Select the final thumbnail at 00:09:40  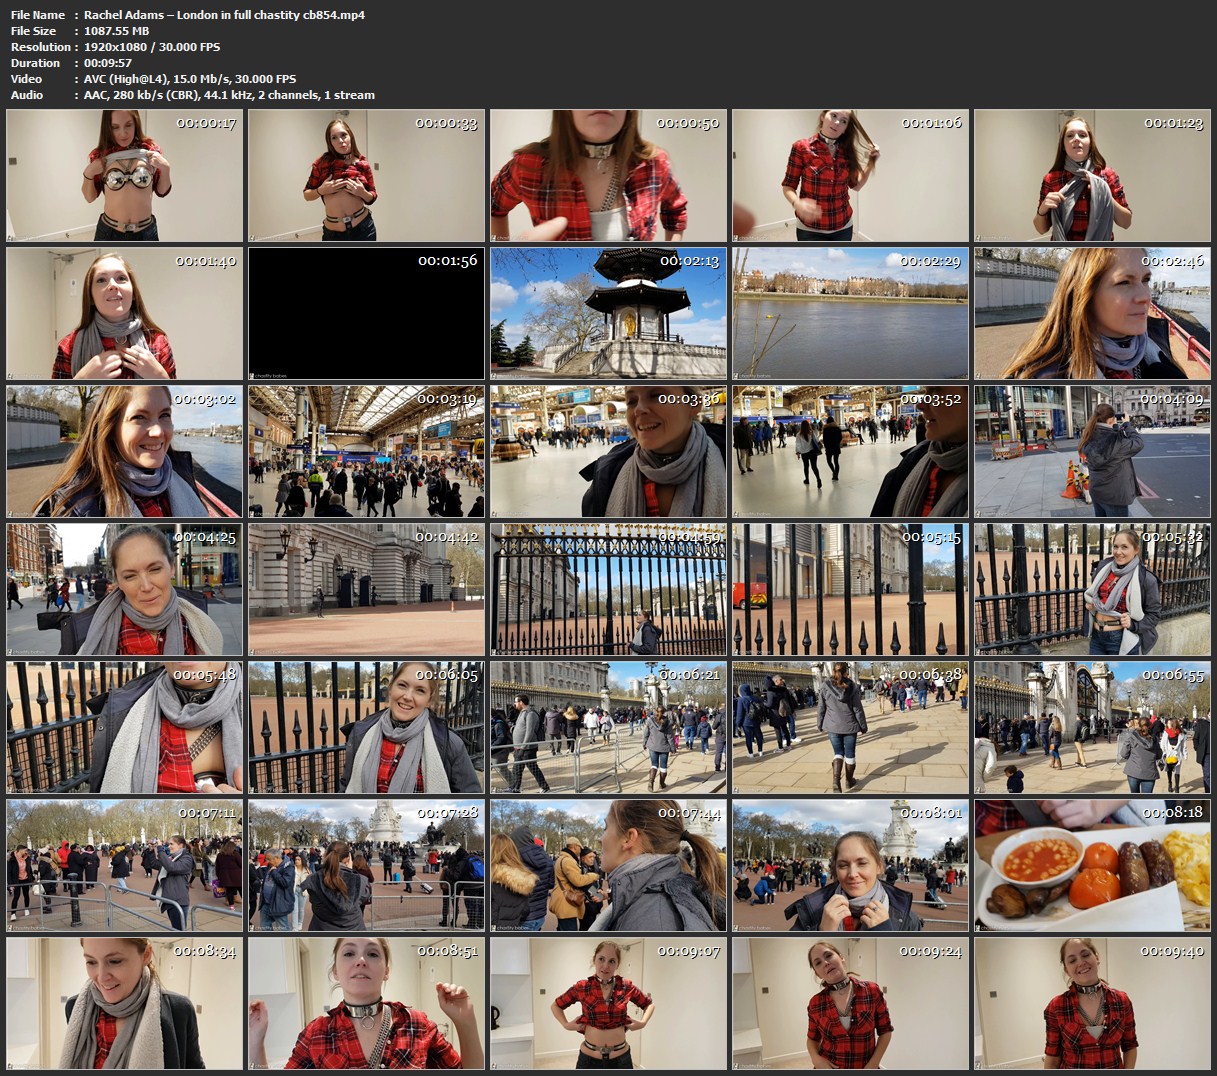(1093, 1004)
